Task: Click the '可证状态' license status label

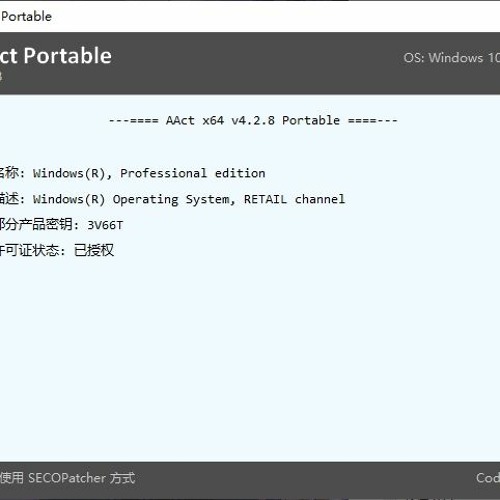Action: tap(32, 250)
